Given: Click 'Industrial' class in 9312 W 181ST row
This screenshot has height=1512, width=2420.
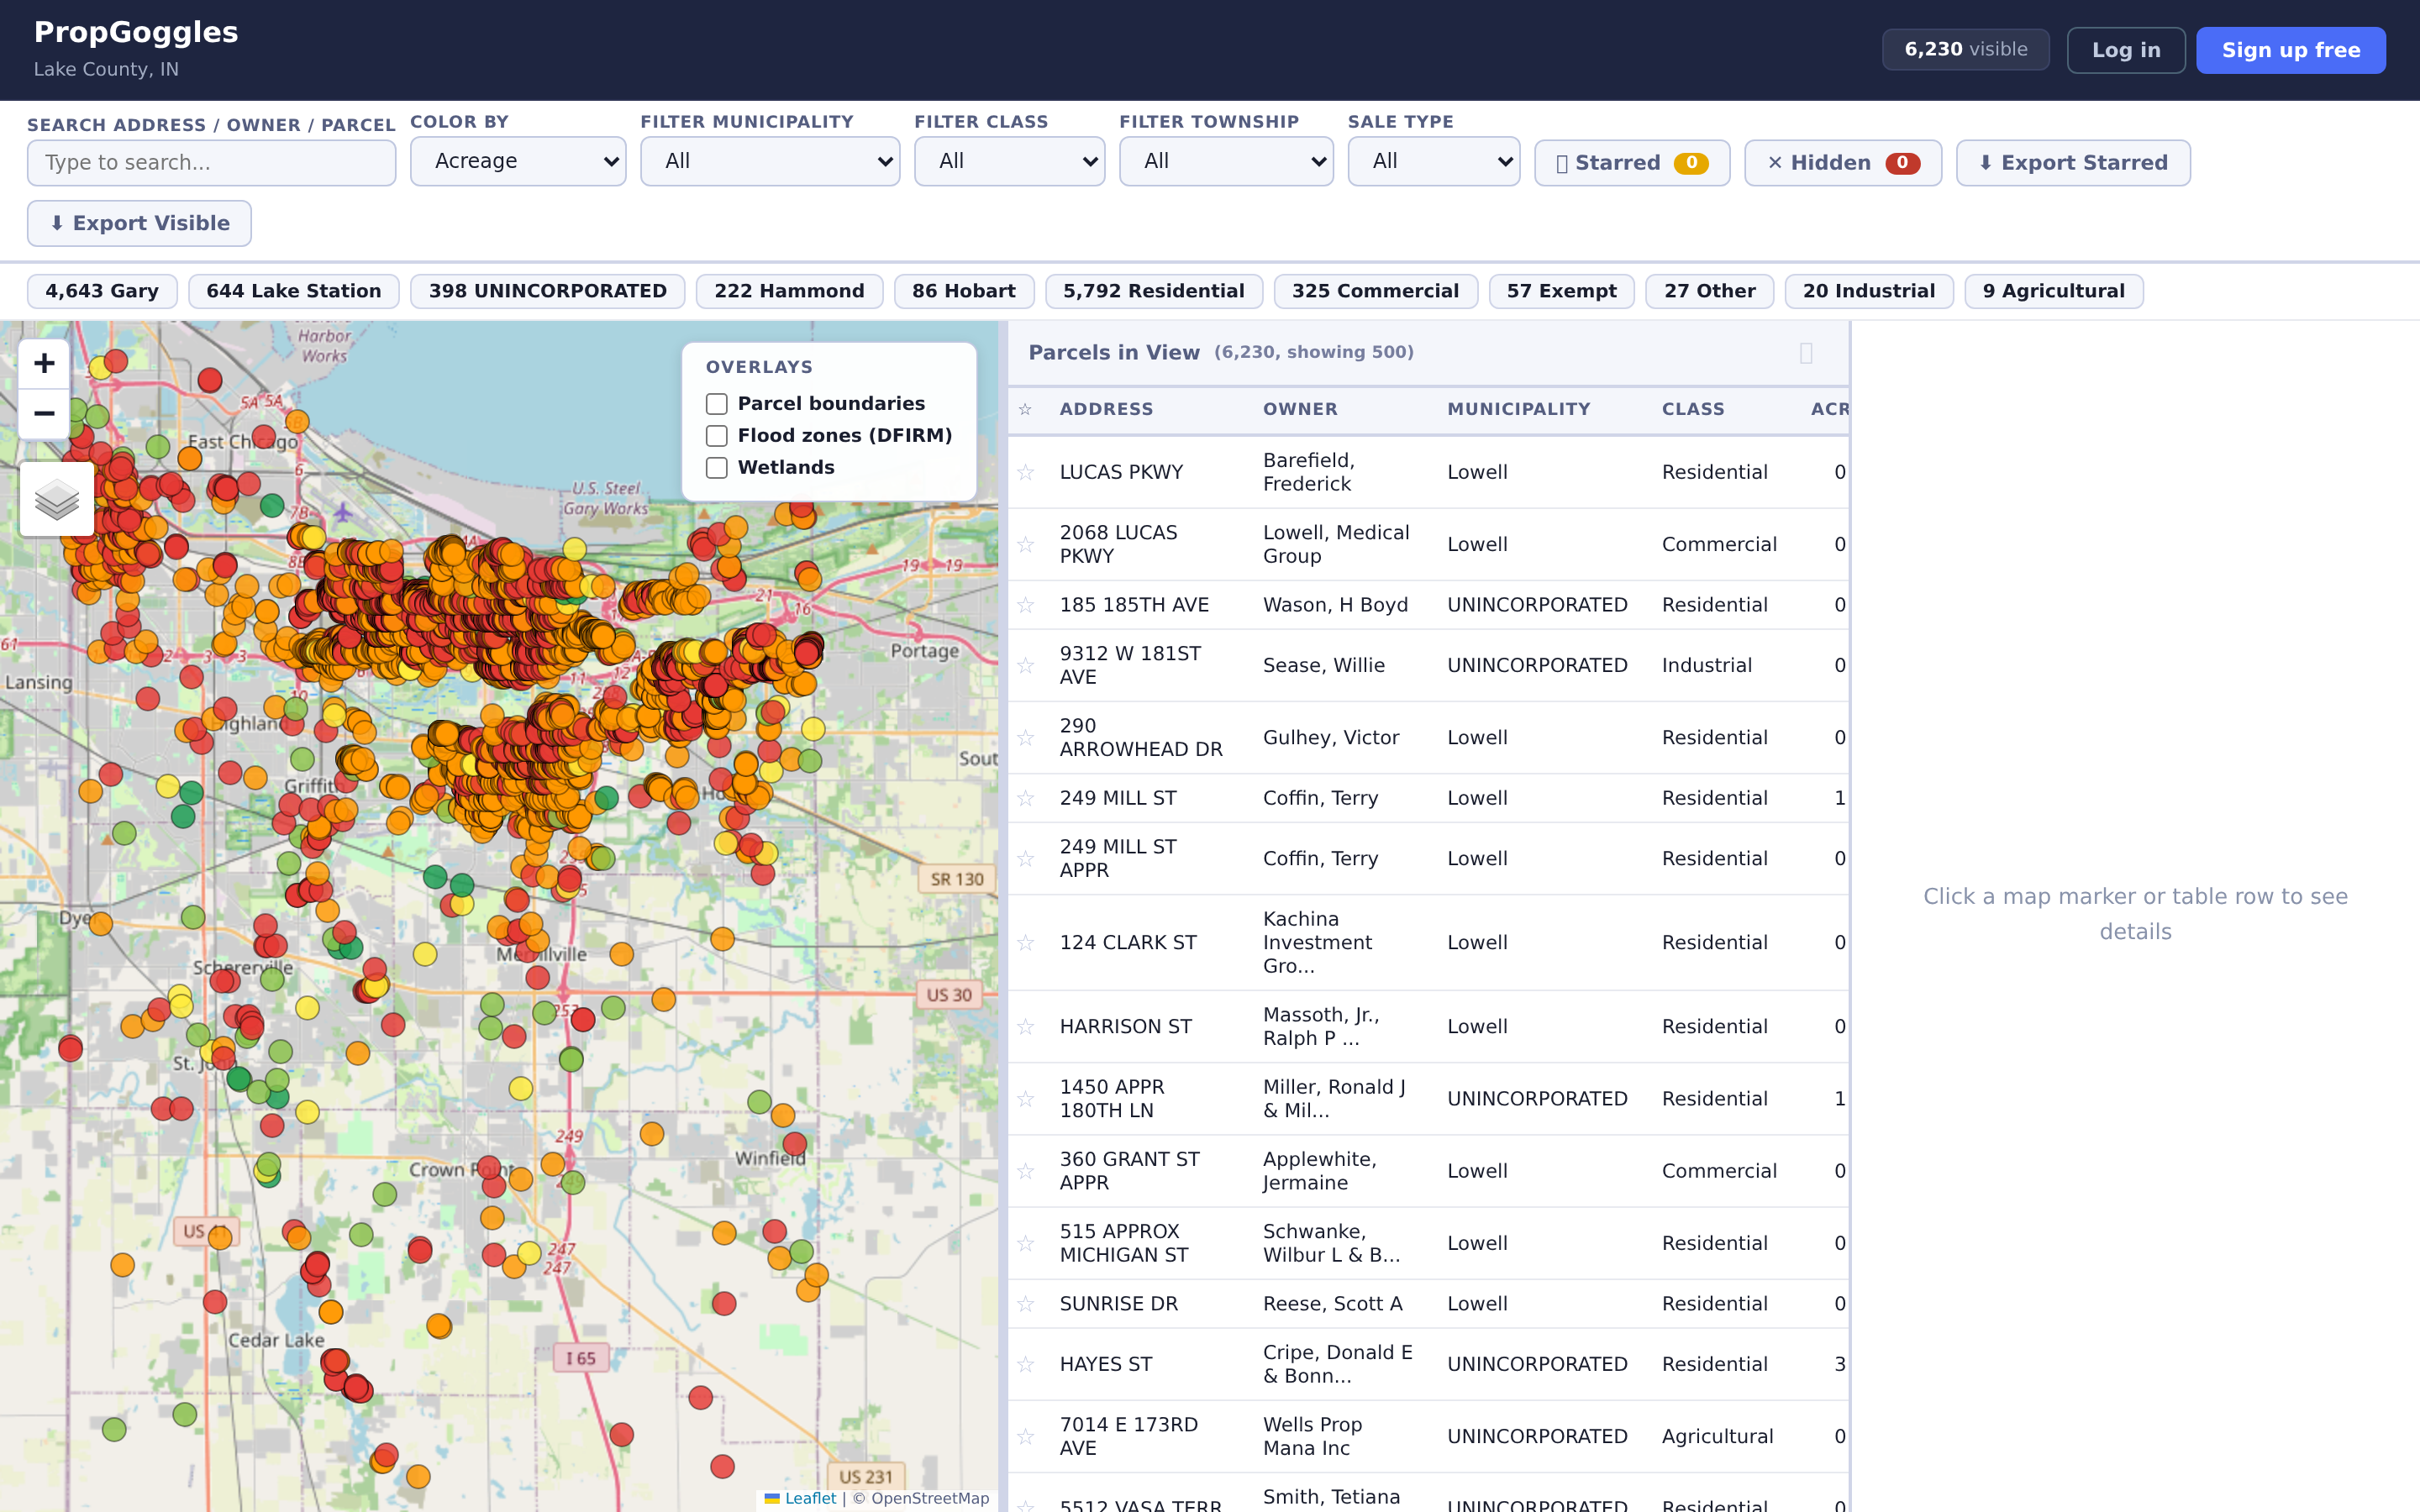Looking at the screenshot, I should coord(1707,665).
